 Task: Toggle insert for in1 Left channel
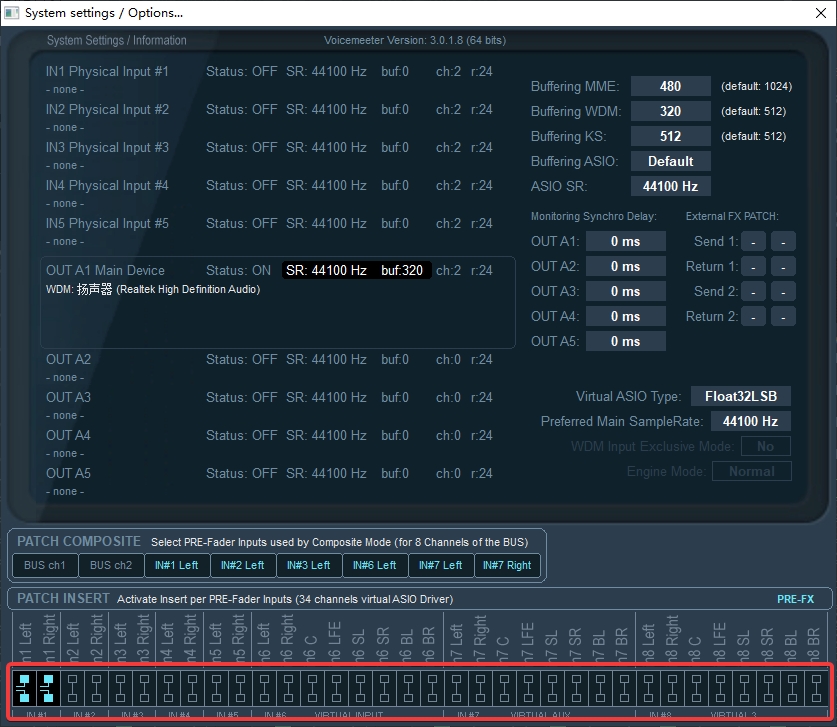click(24, 687)
